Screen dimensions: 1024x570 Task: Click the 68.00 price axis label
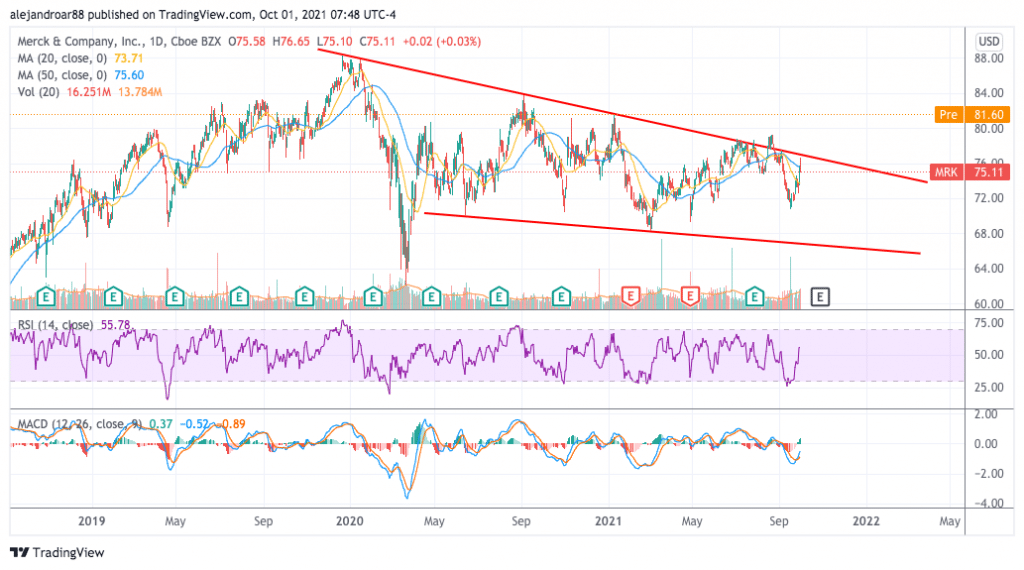(x=989, y=234)
